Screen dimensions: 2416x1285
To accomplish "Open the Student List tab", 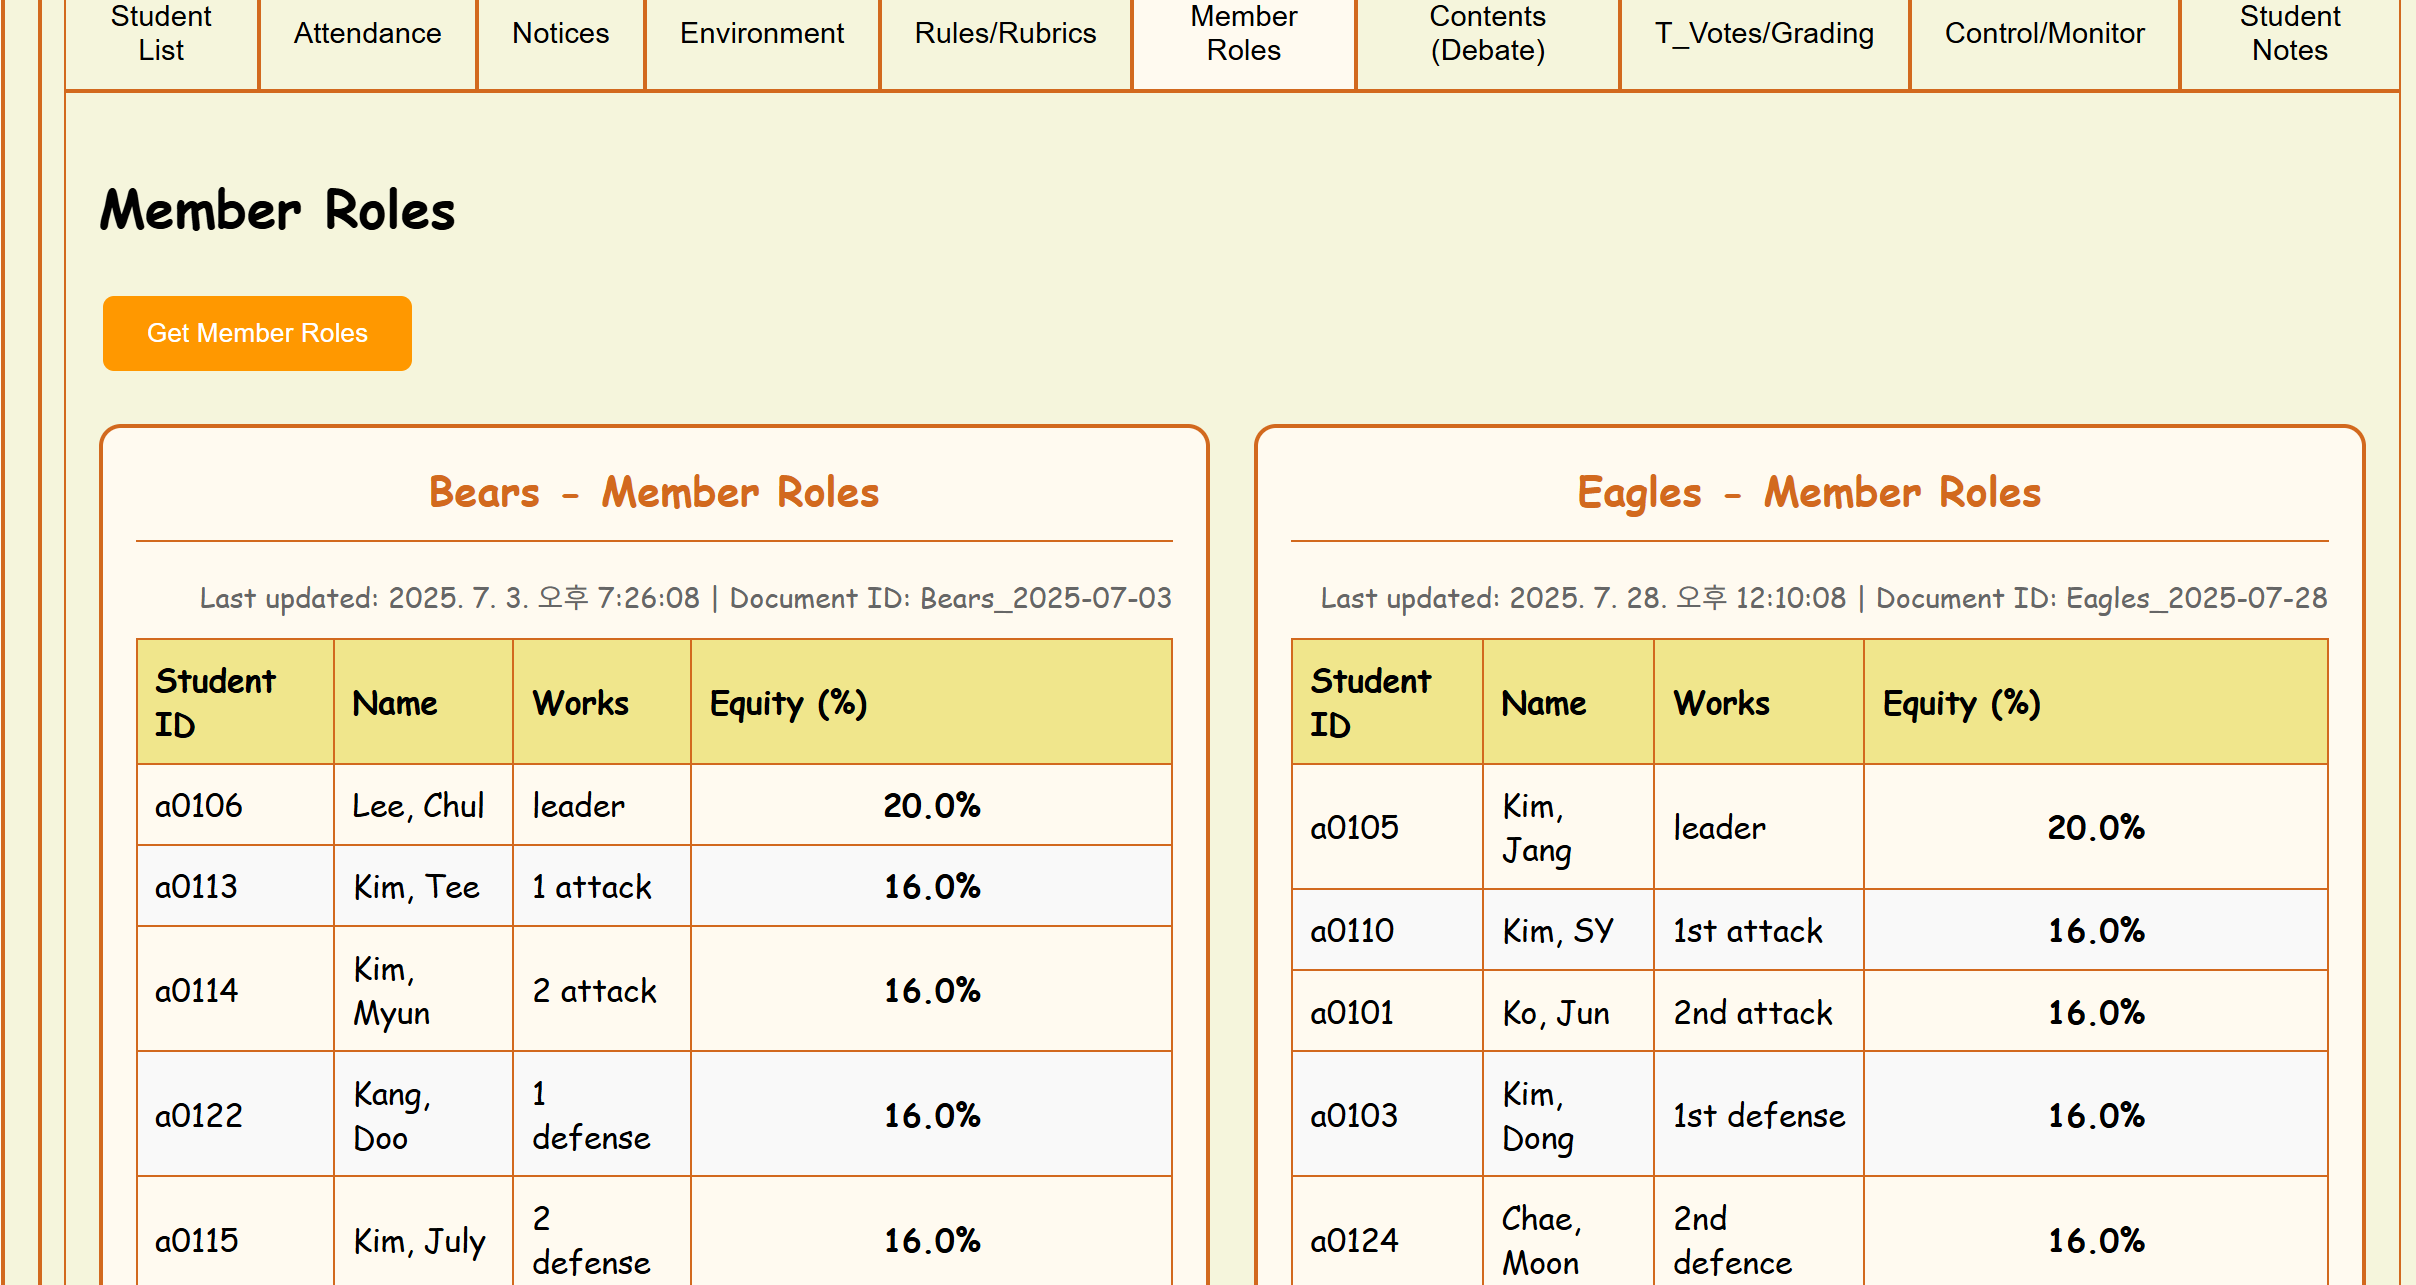I will point(161,34).
